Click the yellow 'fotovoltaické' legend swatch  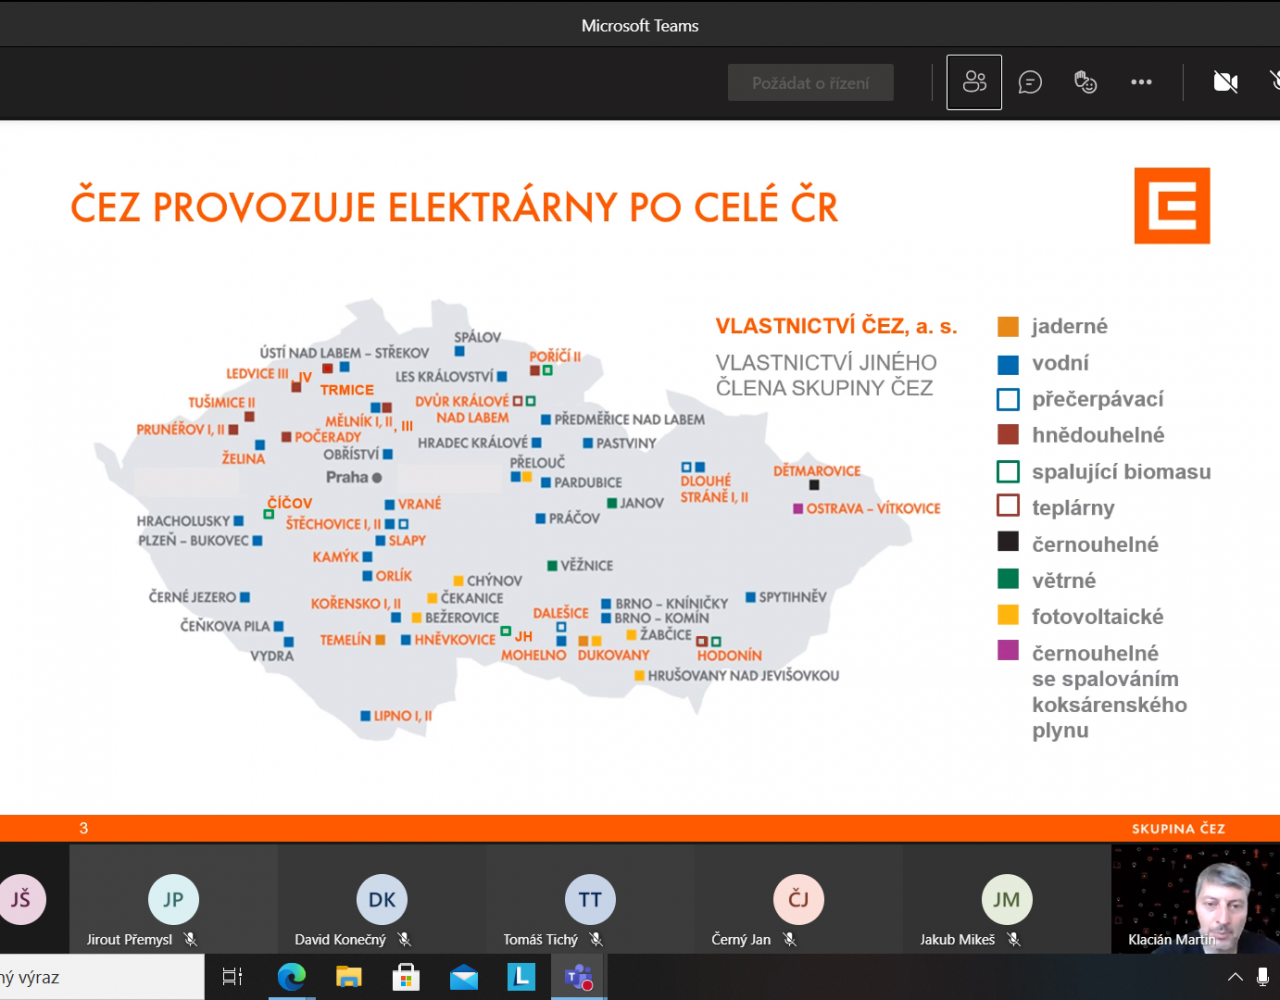coord(1008,615)
